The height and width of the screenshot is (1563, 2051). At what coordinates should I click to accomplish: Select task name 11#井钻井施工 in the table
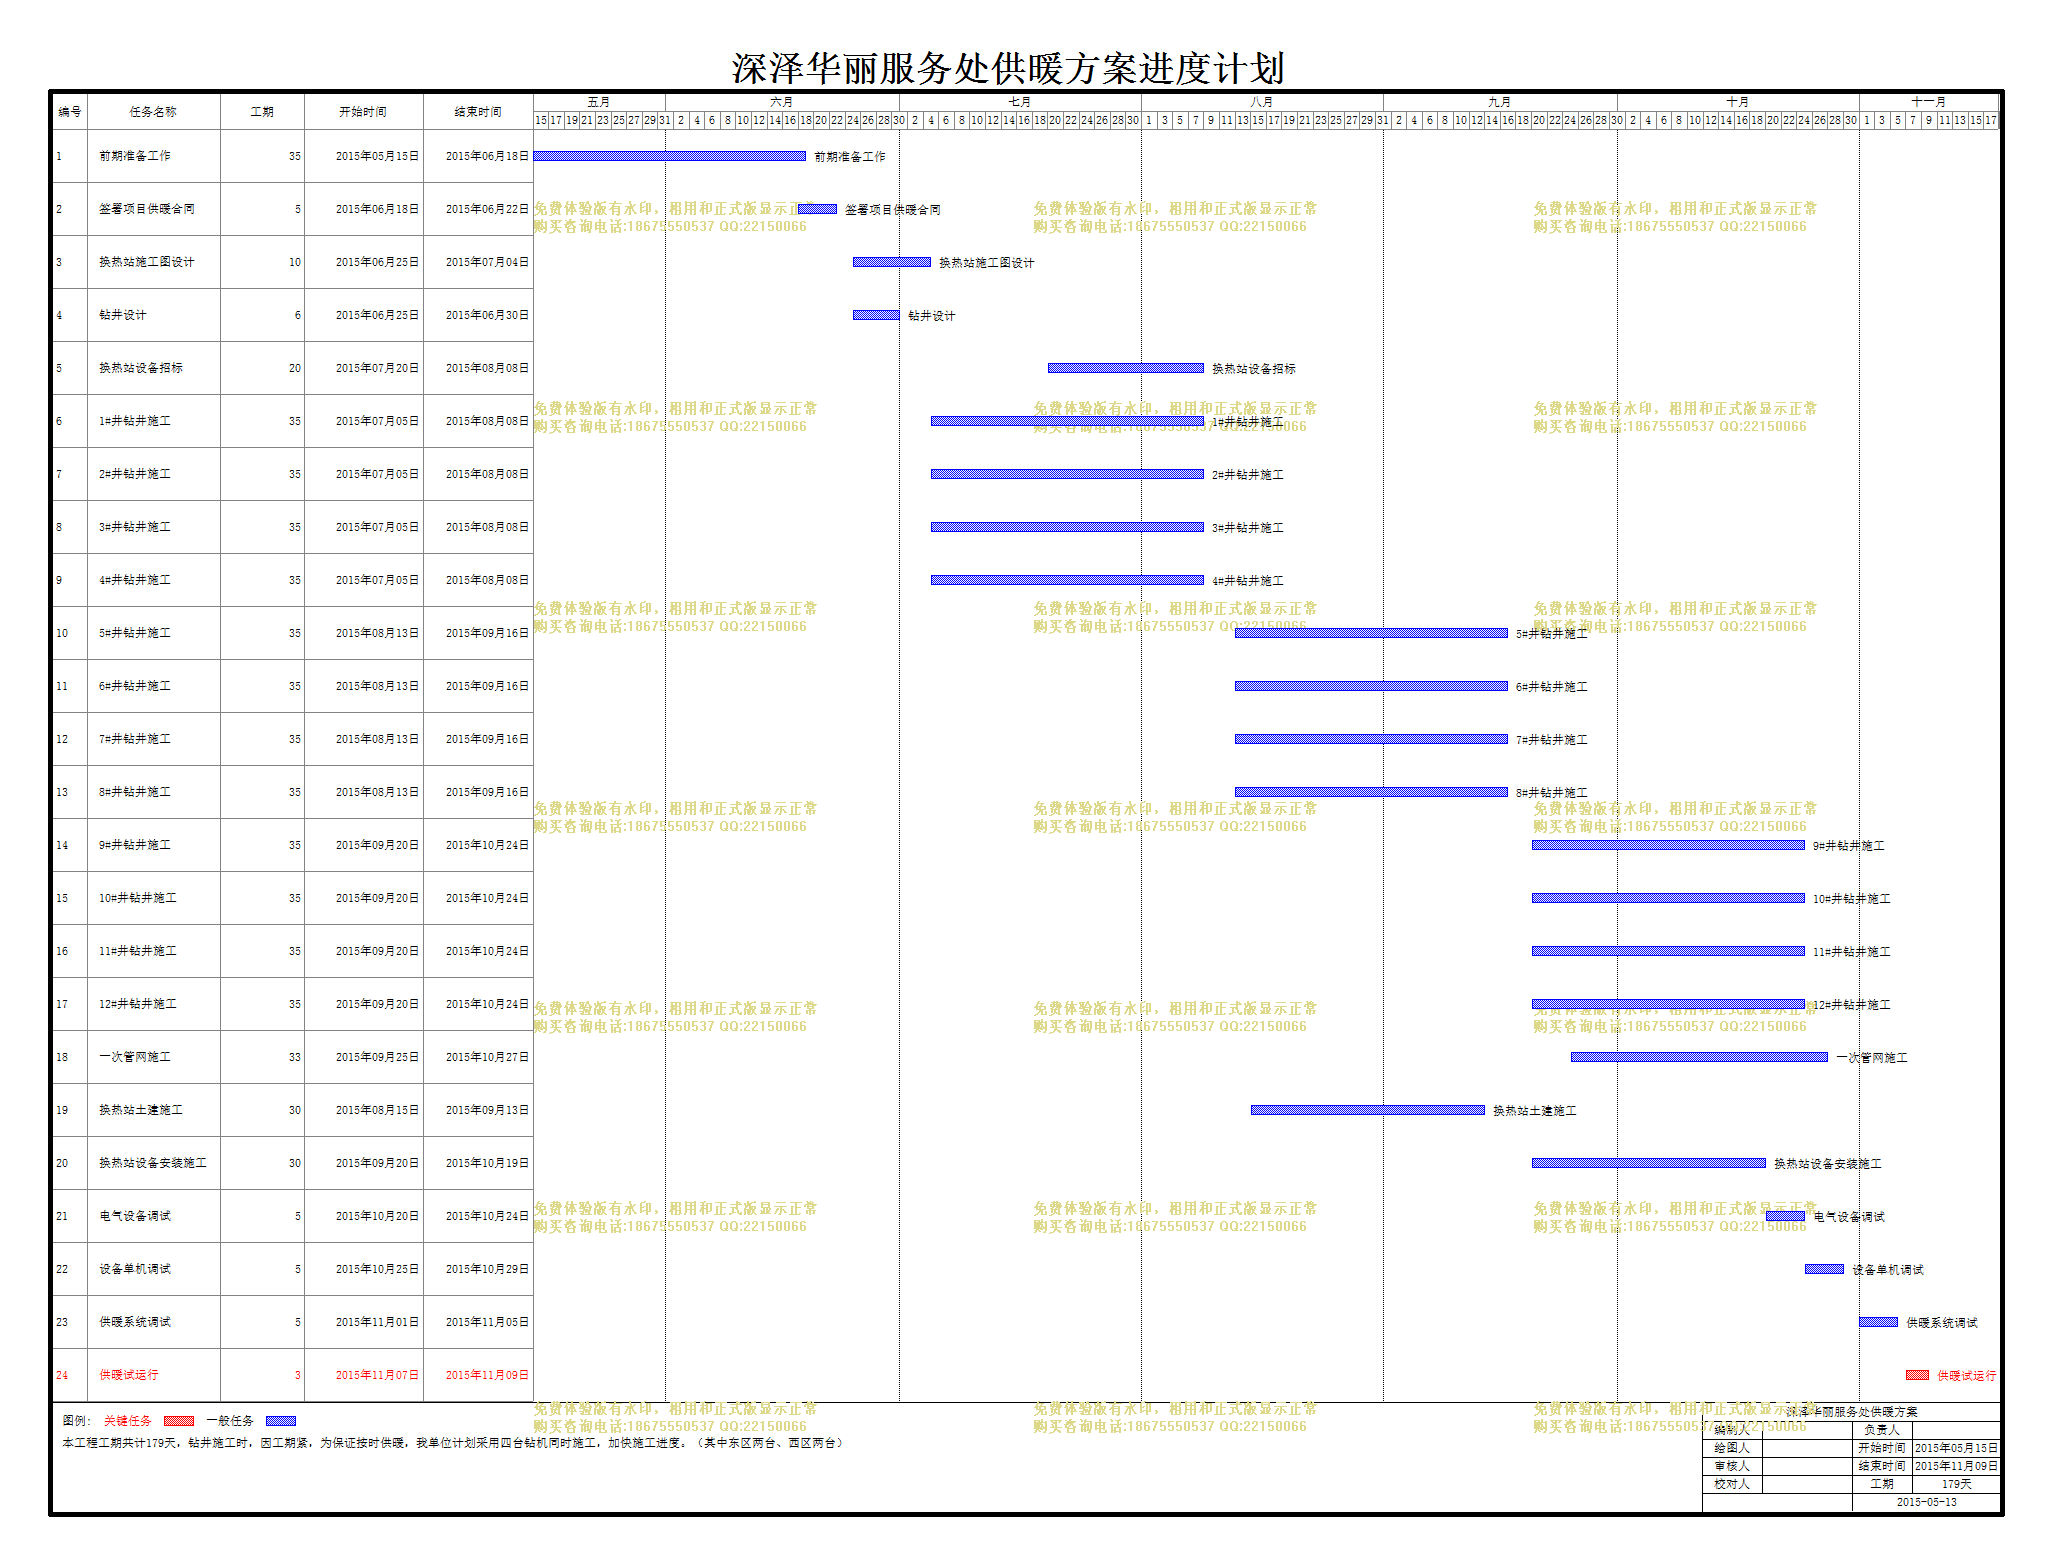138,951
